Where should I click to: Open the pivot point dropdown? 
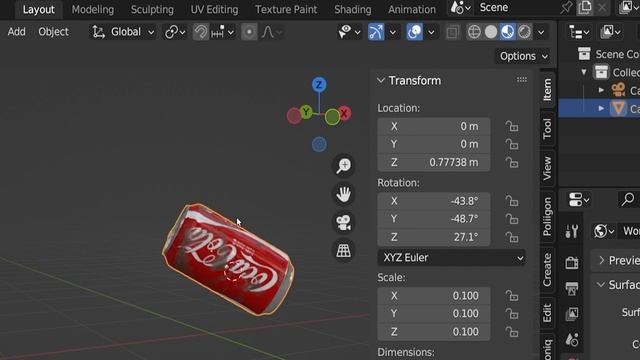click(x=175, y=32)
